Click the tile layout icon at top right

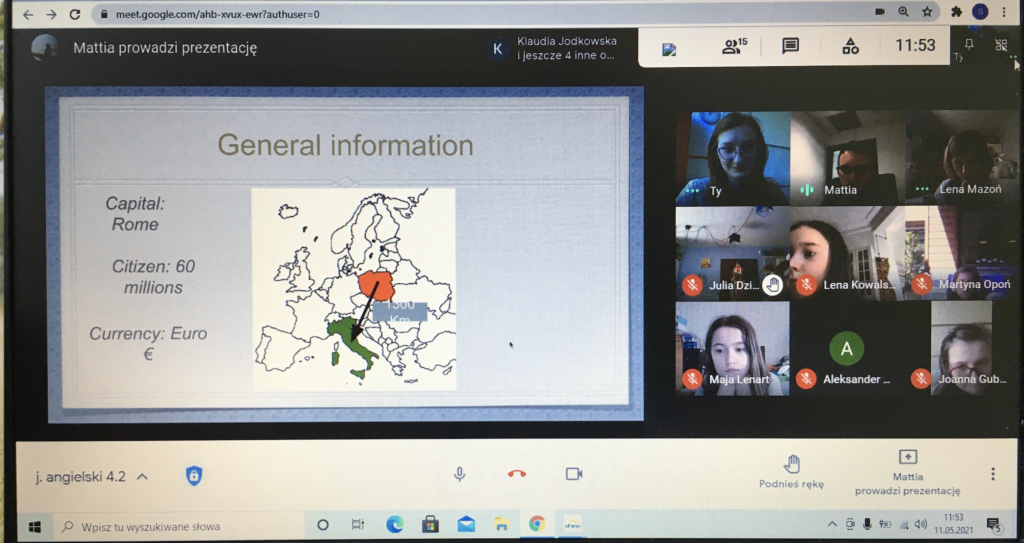[x=1001, y=44]
